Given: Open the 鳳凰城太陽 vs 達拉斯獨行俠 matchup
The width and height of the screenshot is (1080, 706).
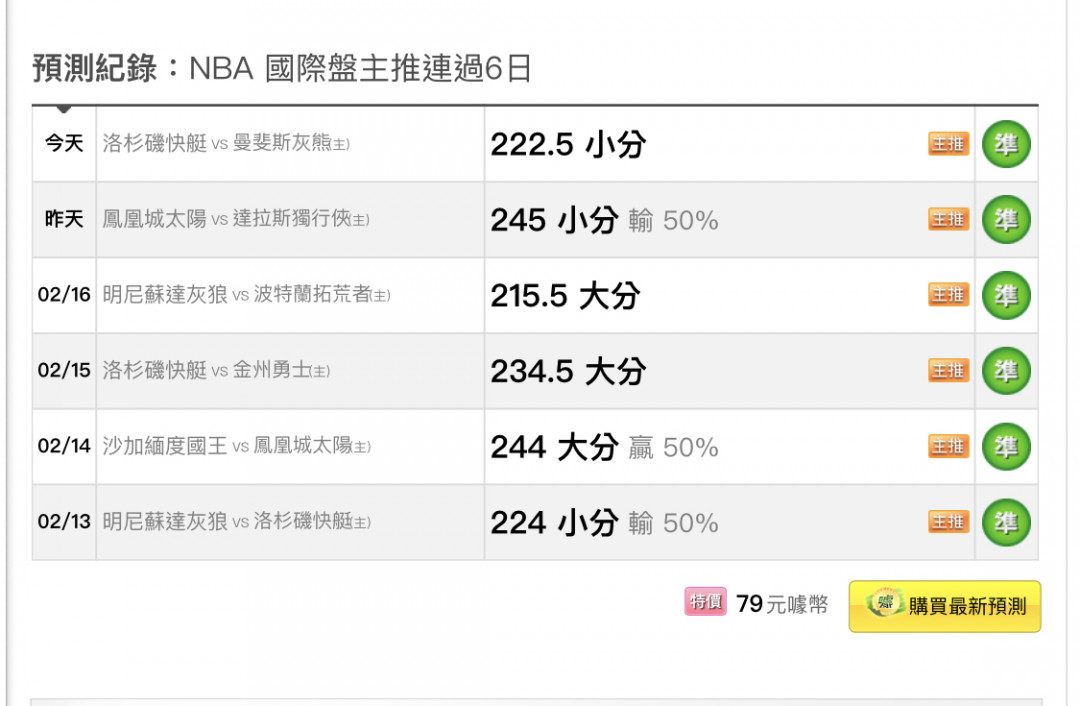Looking at the screenshot, I should coord(236,219).
